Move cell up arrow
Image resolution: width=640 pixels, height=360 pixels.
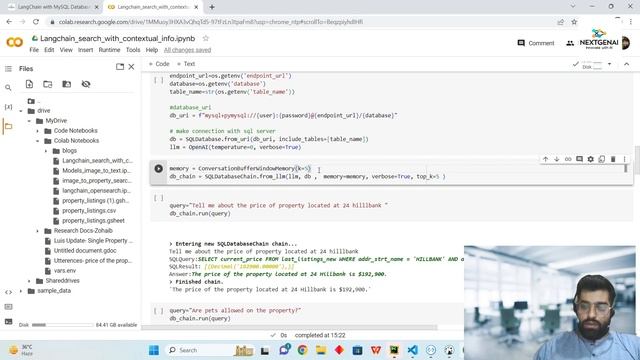(x=545, y=159)
